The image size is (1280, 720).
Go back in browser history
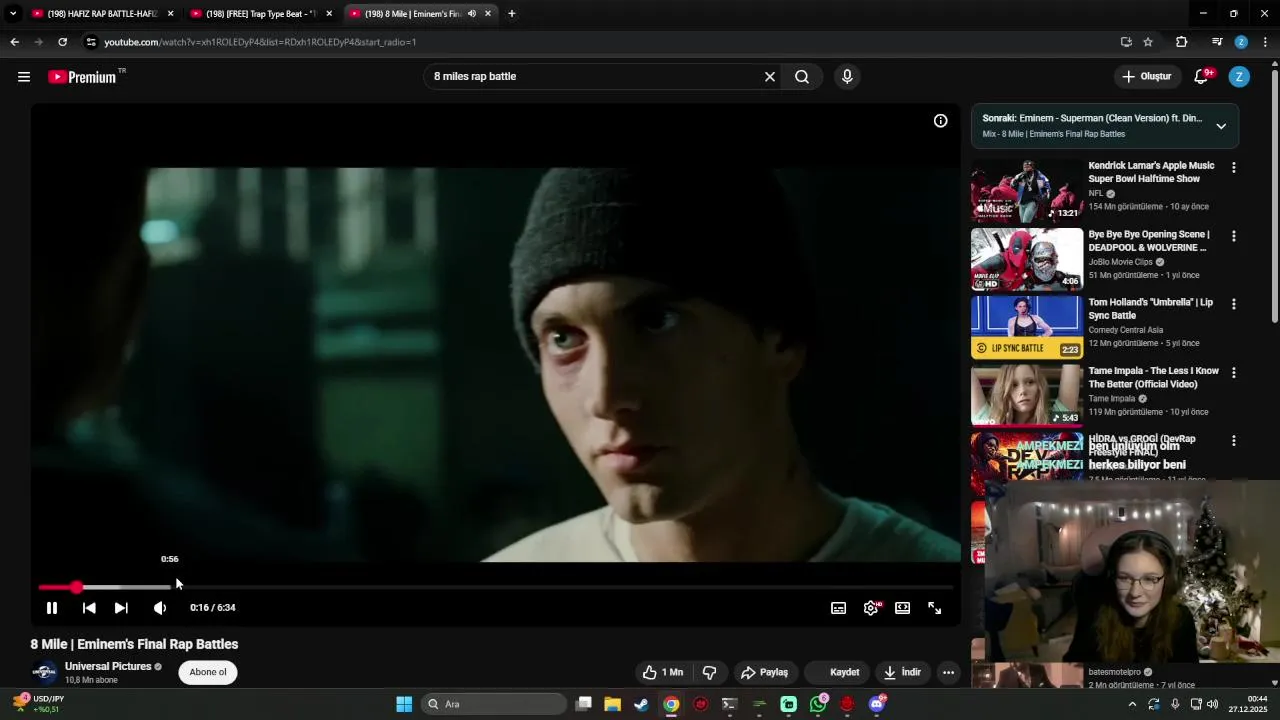14,42
